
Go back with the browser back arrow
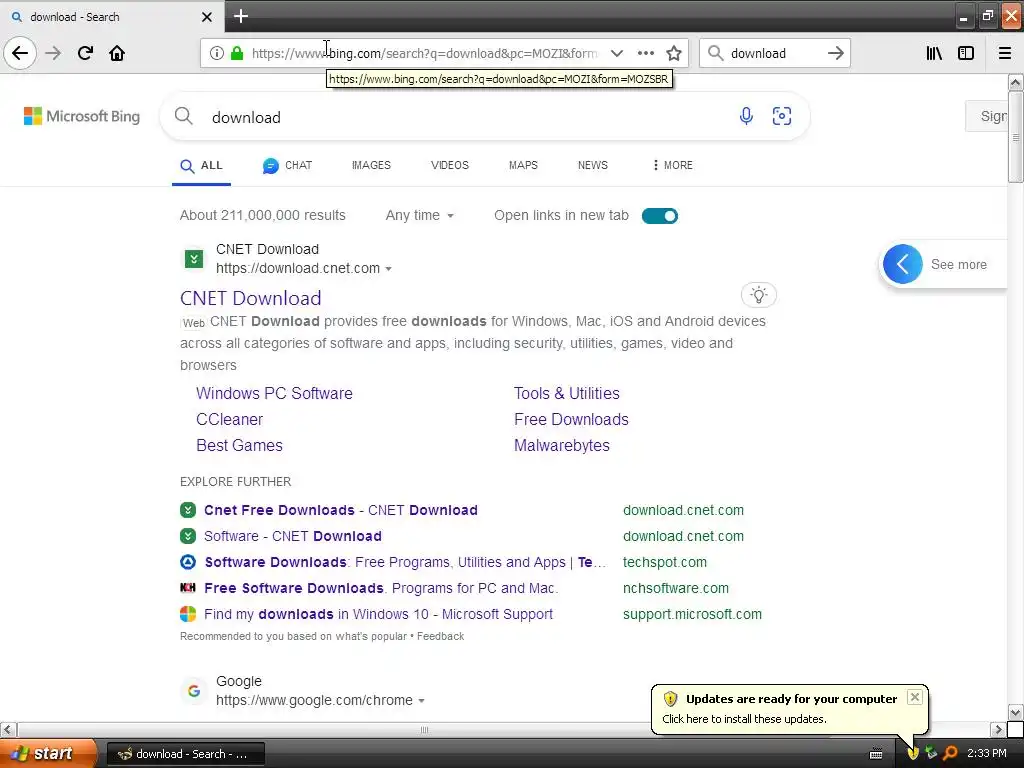[20, 53]
